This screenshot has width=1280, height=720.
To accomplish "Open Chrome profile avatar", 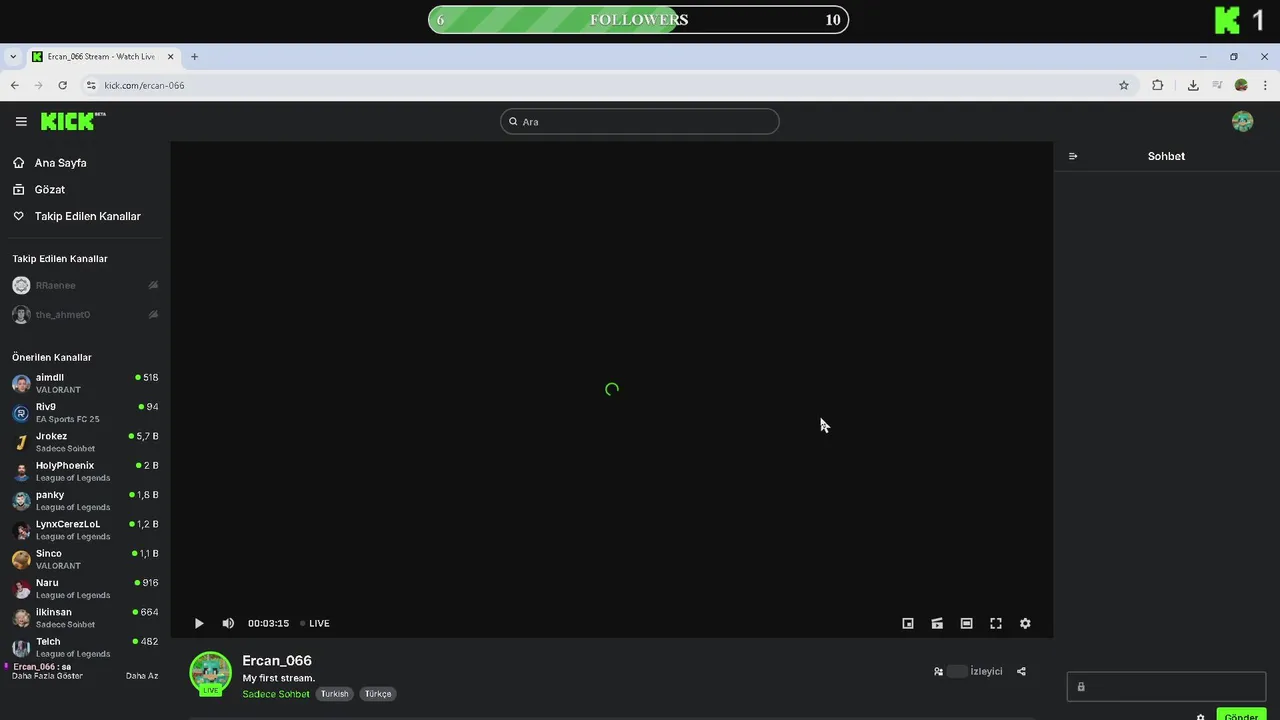I will [1241, 86].
